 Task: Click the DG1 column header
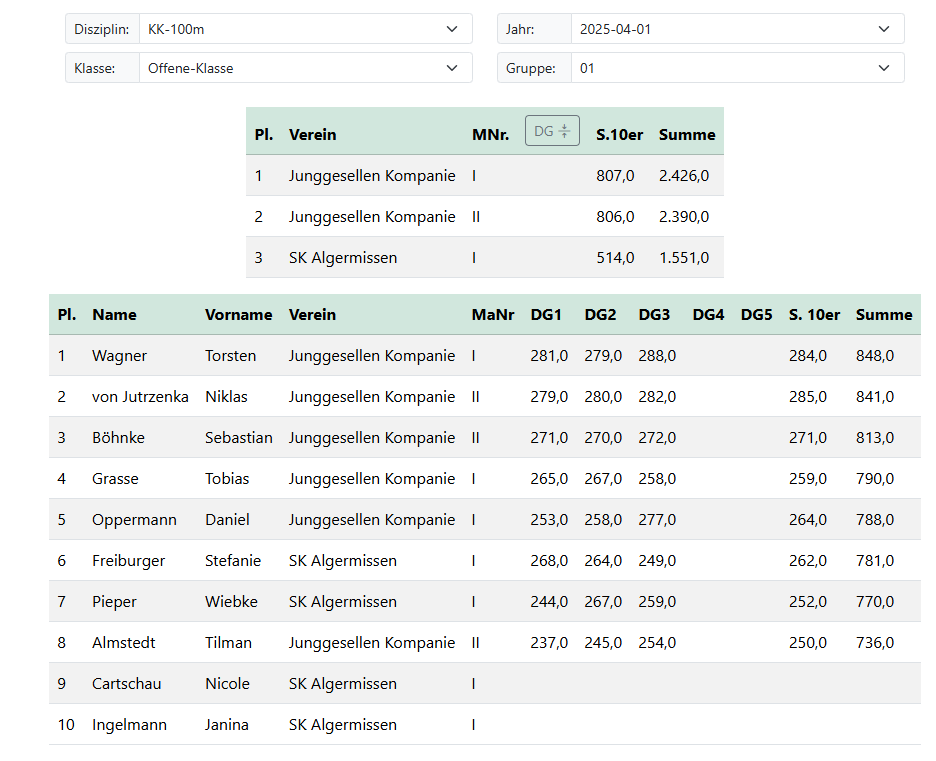546,314
